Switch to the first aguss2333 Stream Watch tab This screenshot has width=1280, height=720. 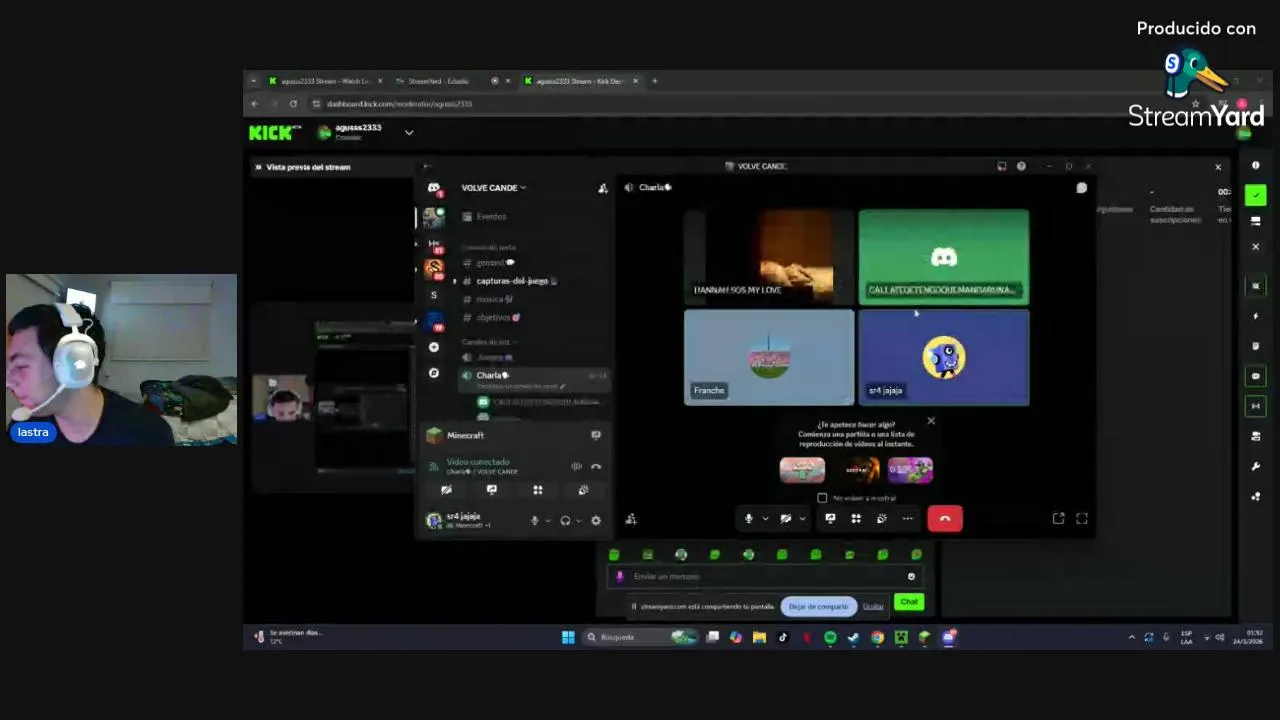point(325,81)
